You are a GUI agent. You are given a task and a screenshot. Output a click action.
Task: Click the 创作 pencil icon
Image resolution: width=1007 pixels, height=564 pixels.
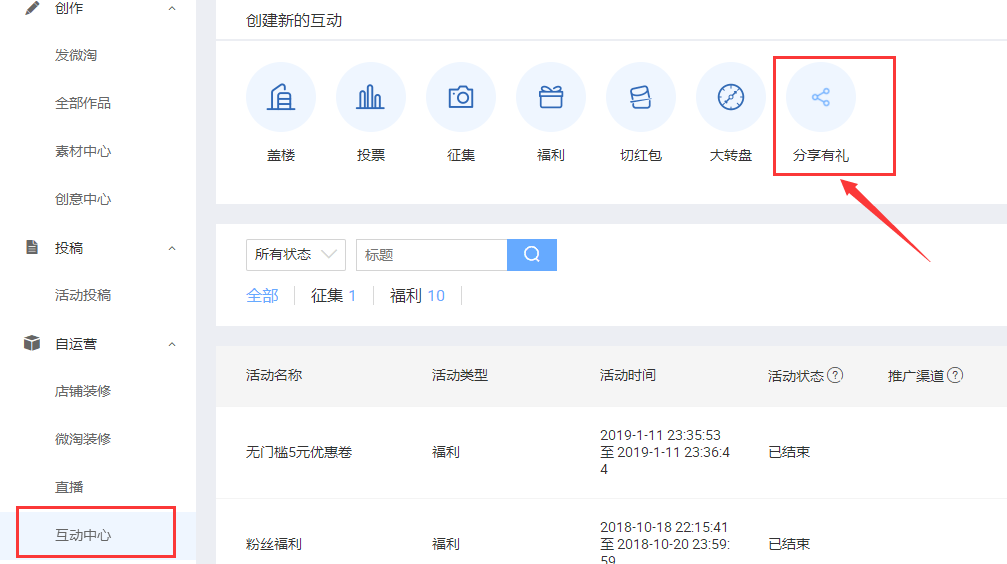click(x=31, y=8)
